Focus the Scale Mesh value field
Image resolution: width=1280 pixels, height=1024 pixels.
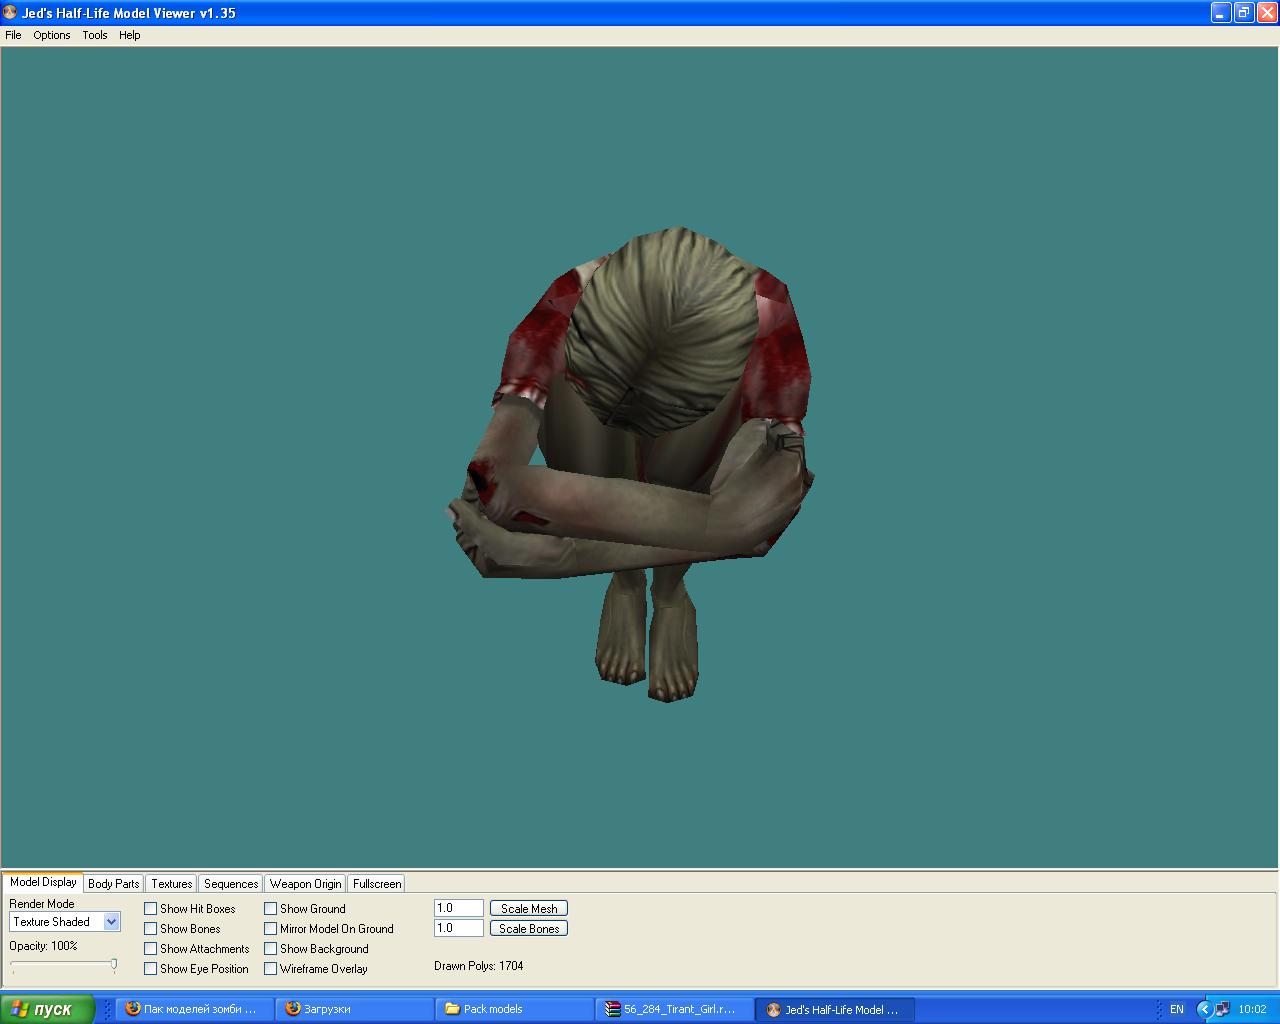tap(459, 908)
